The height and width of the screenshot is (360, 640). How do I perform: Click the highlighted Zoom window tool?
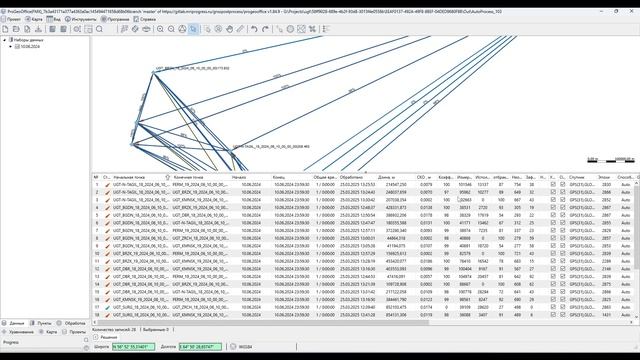tap(193, 29)
